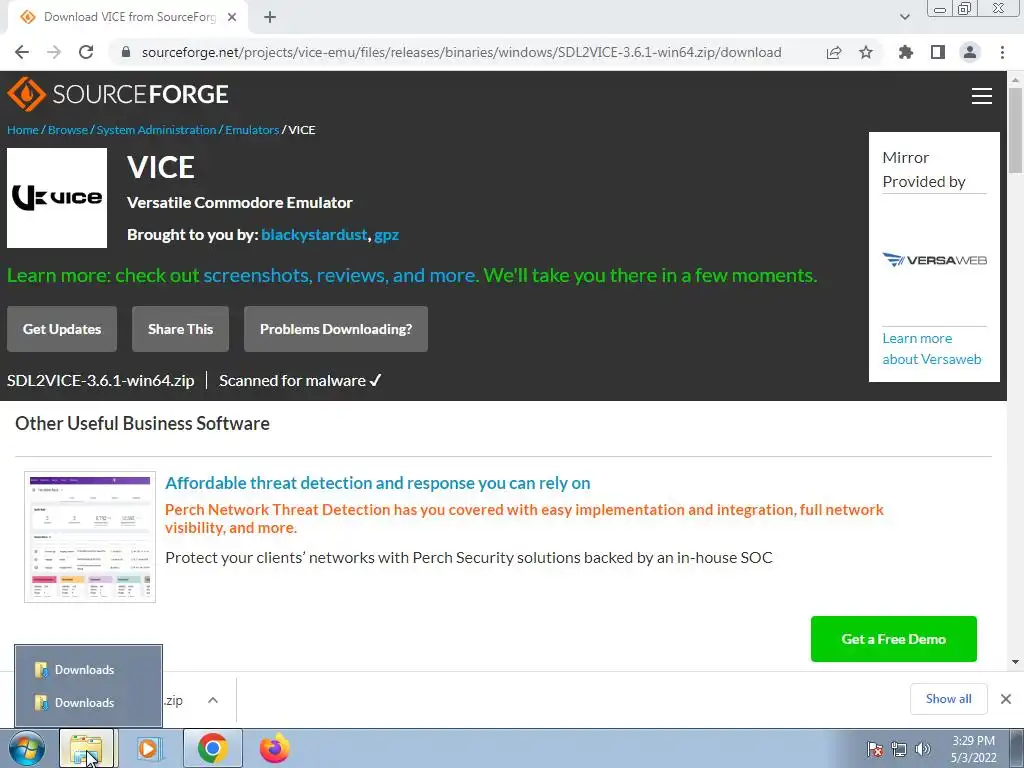Click the Windows Explorer taskbar icon
Viewport: 1024px width, 768px height.
[86, 748]
